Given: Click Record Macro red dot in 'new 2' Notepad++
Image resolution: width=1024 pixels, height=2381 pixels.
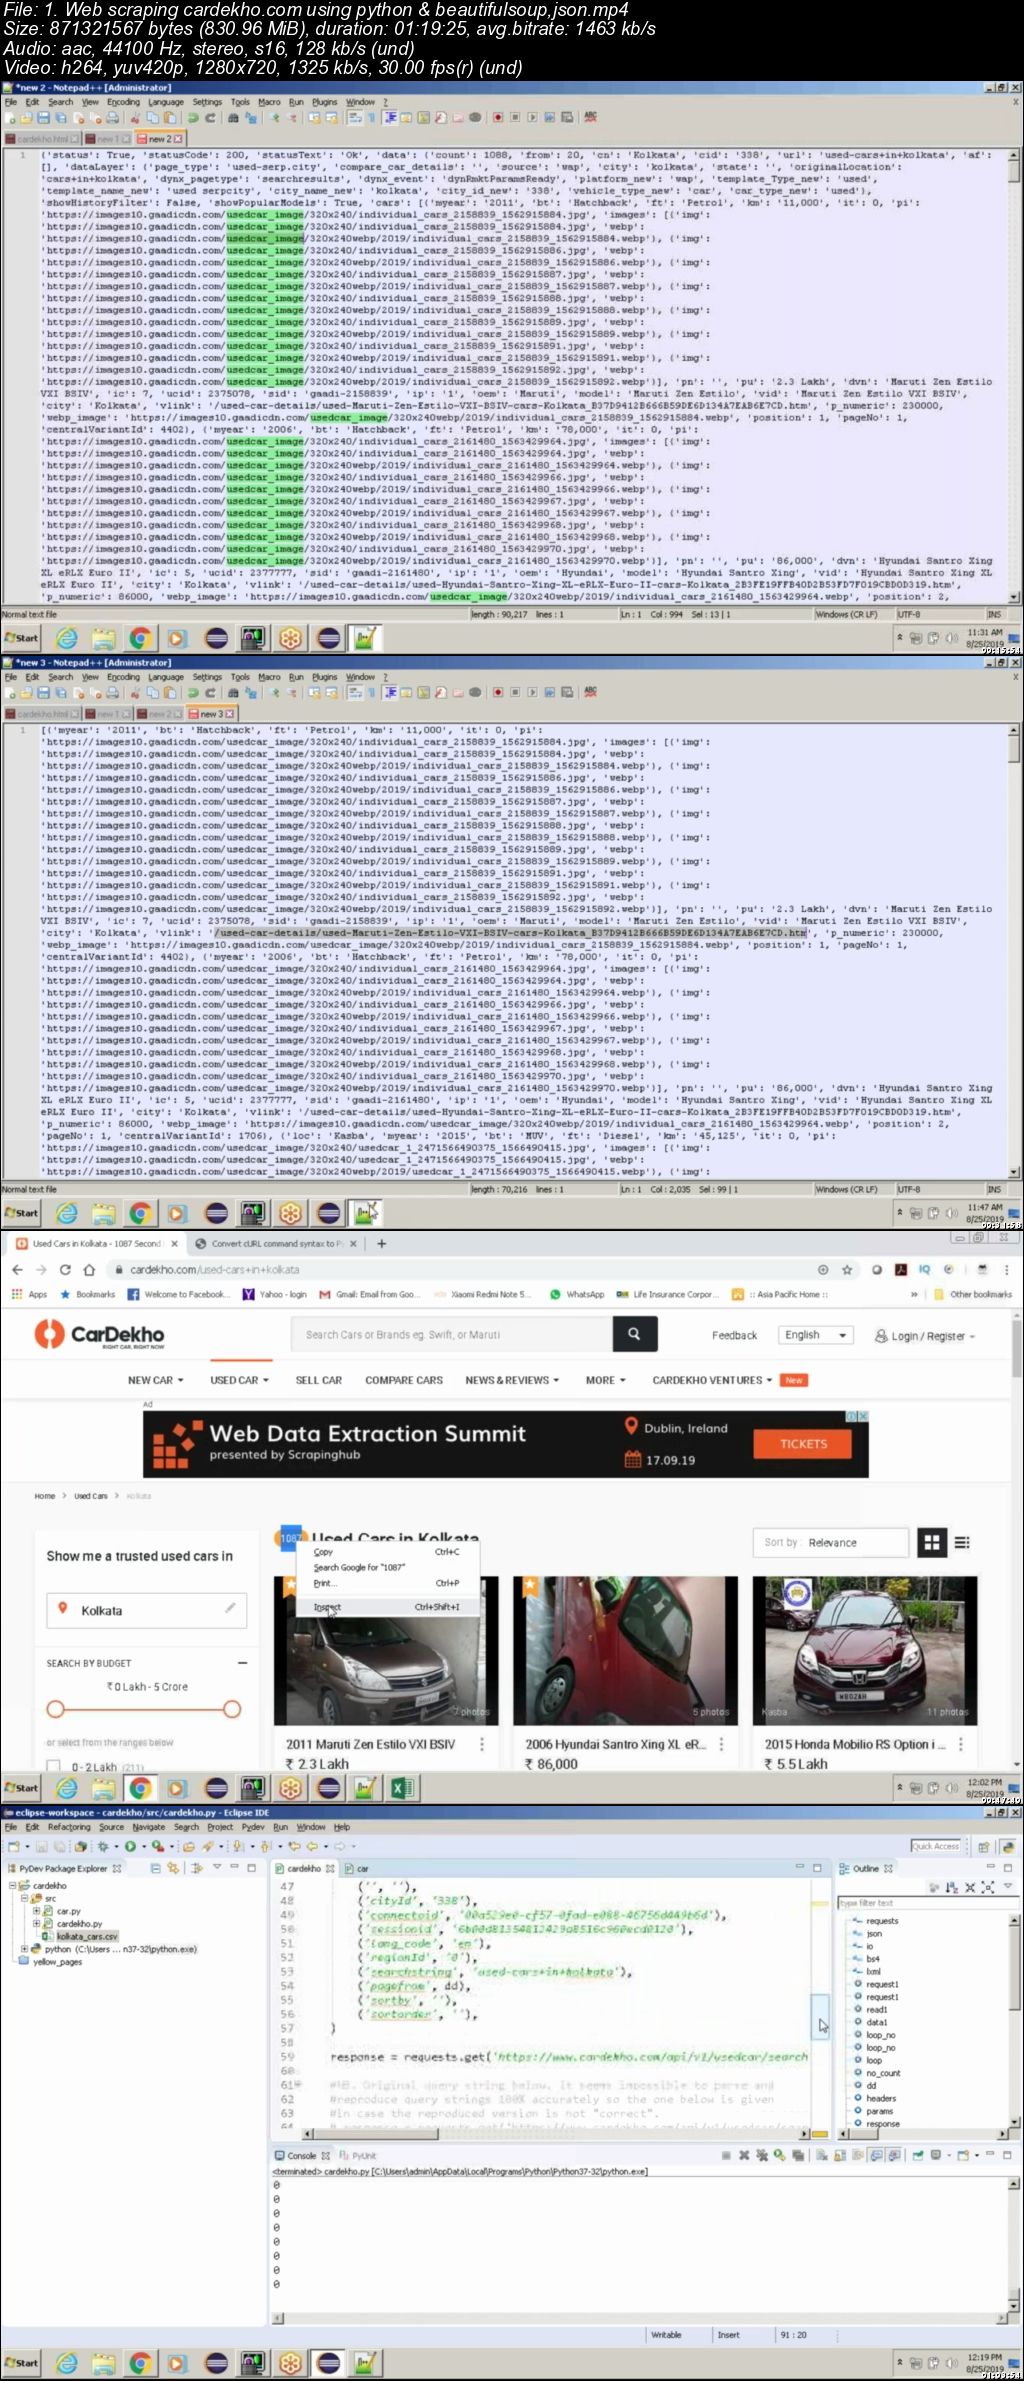Looking at the screenshot, I should 498,118.
